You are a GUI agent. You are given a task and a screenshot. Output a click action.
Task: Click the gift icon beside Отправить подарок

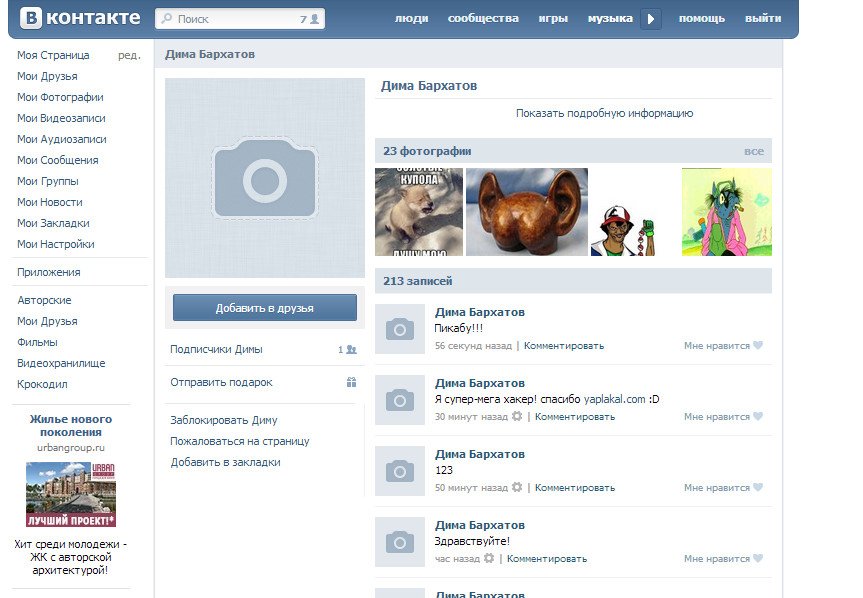351,382
